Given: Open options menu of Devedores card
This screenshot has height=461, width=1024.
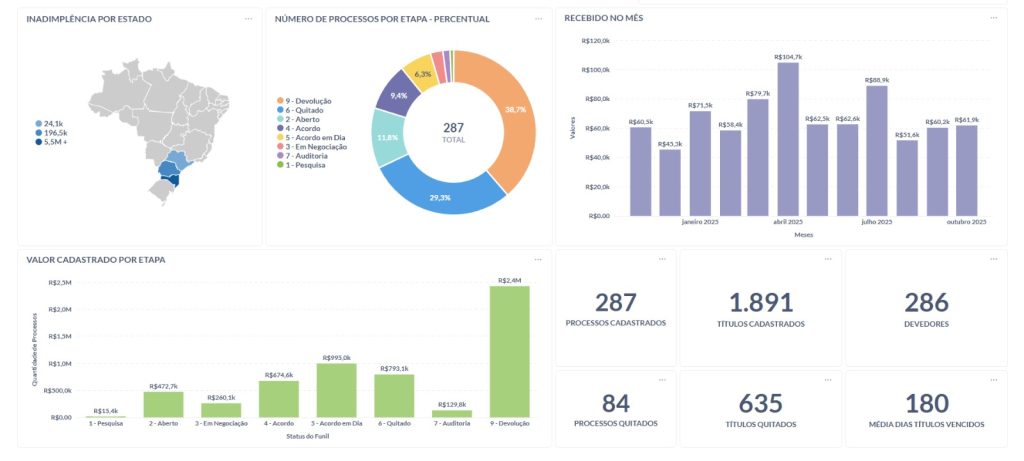Looking at the screenshot, I should pos(993,259).
